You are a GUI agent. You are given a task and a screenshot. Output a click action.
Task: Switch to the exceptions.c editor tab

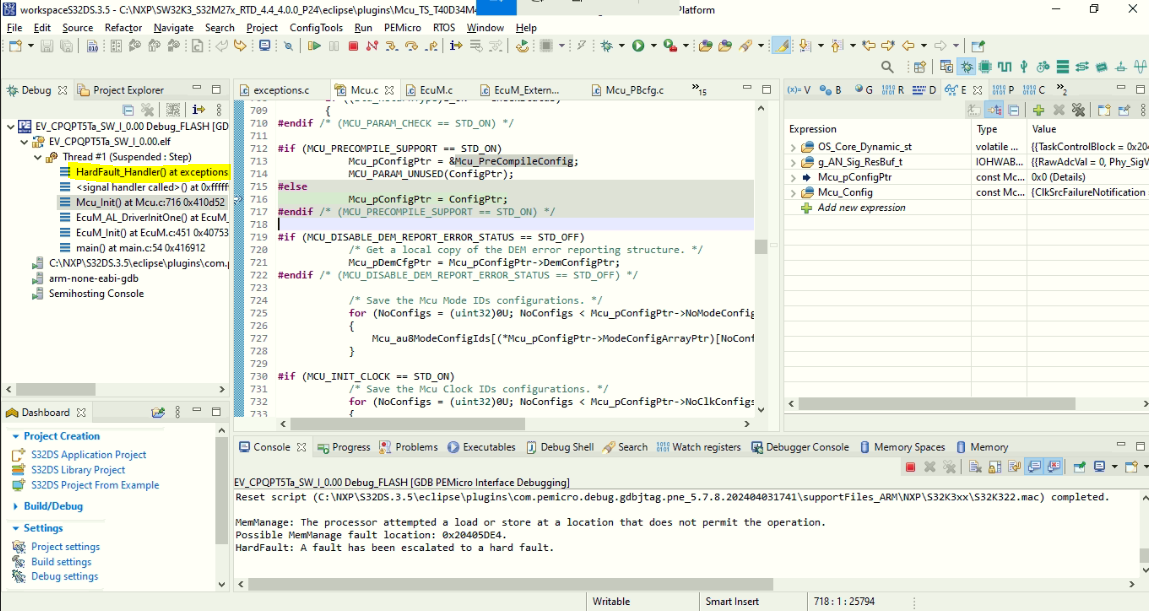point(279,90)
